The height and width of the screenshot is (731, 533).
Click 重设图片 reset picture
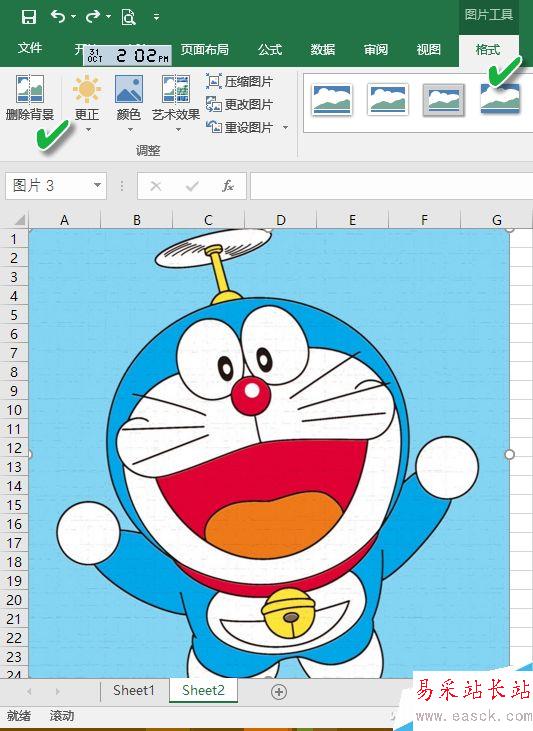point(239,127)
